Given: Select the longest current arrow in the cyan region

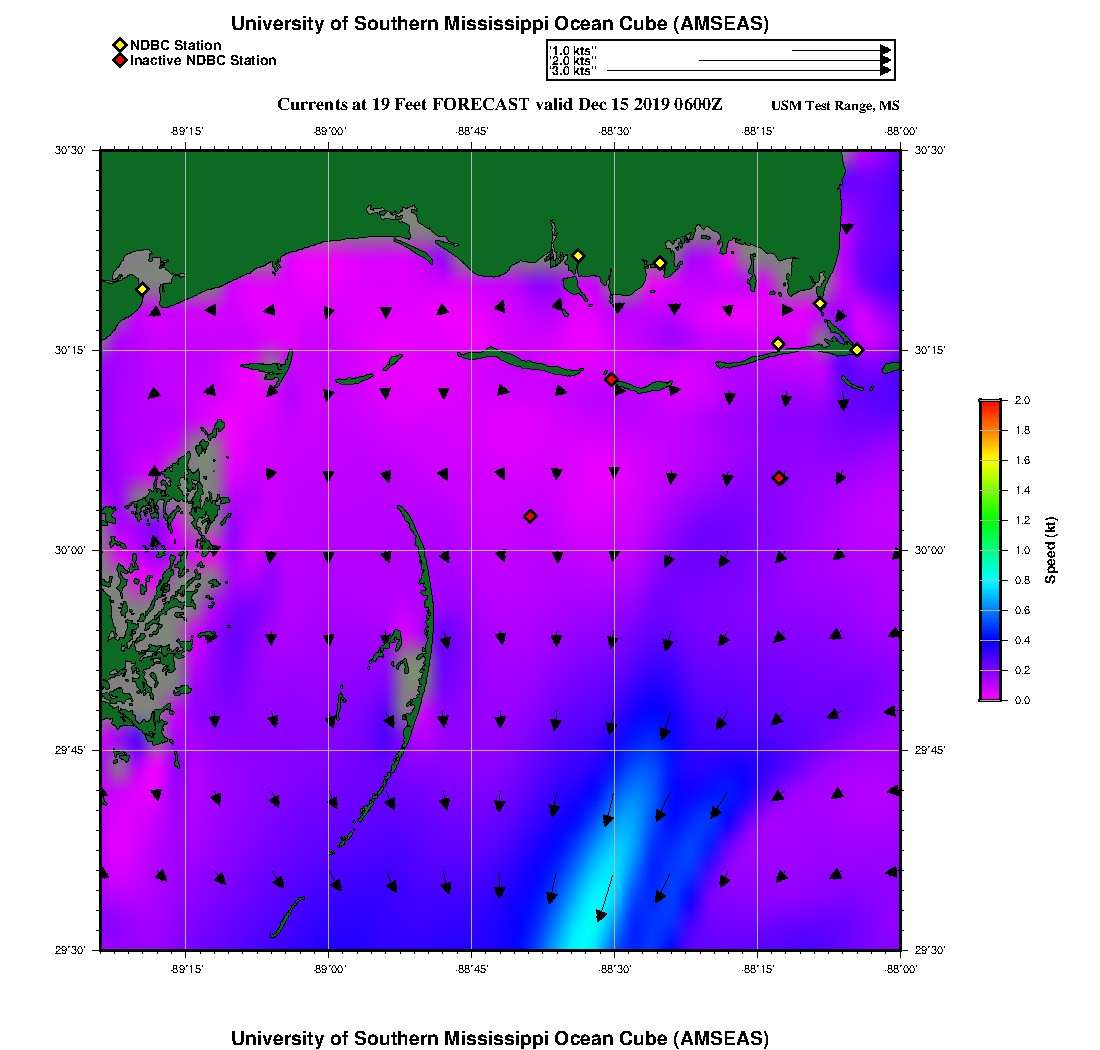Looking at the screenshot, I should 605,897.
